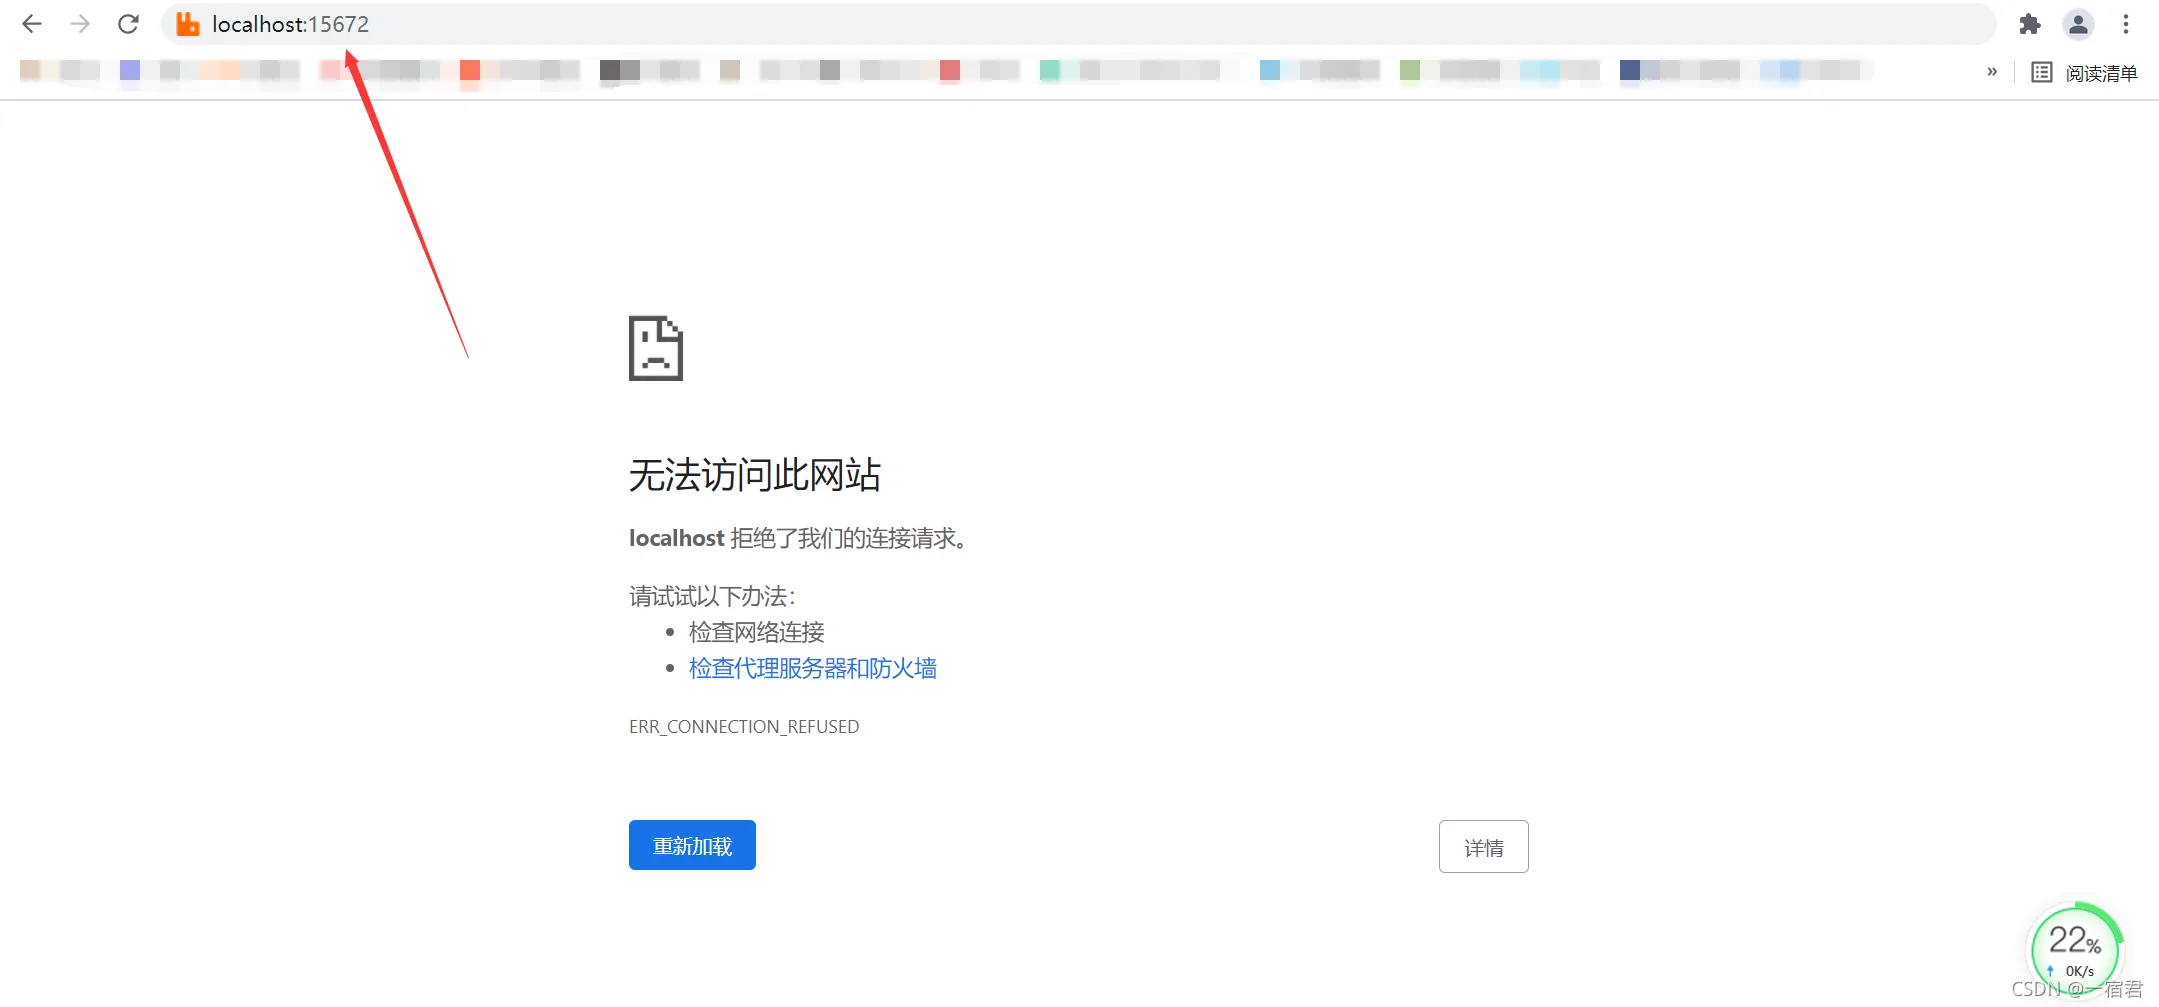Open the user profile avatar
This screenshot has height=1007, width=2159.
tap(2078, 24)
